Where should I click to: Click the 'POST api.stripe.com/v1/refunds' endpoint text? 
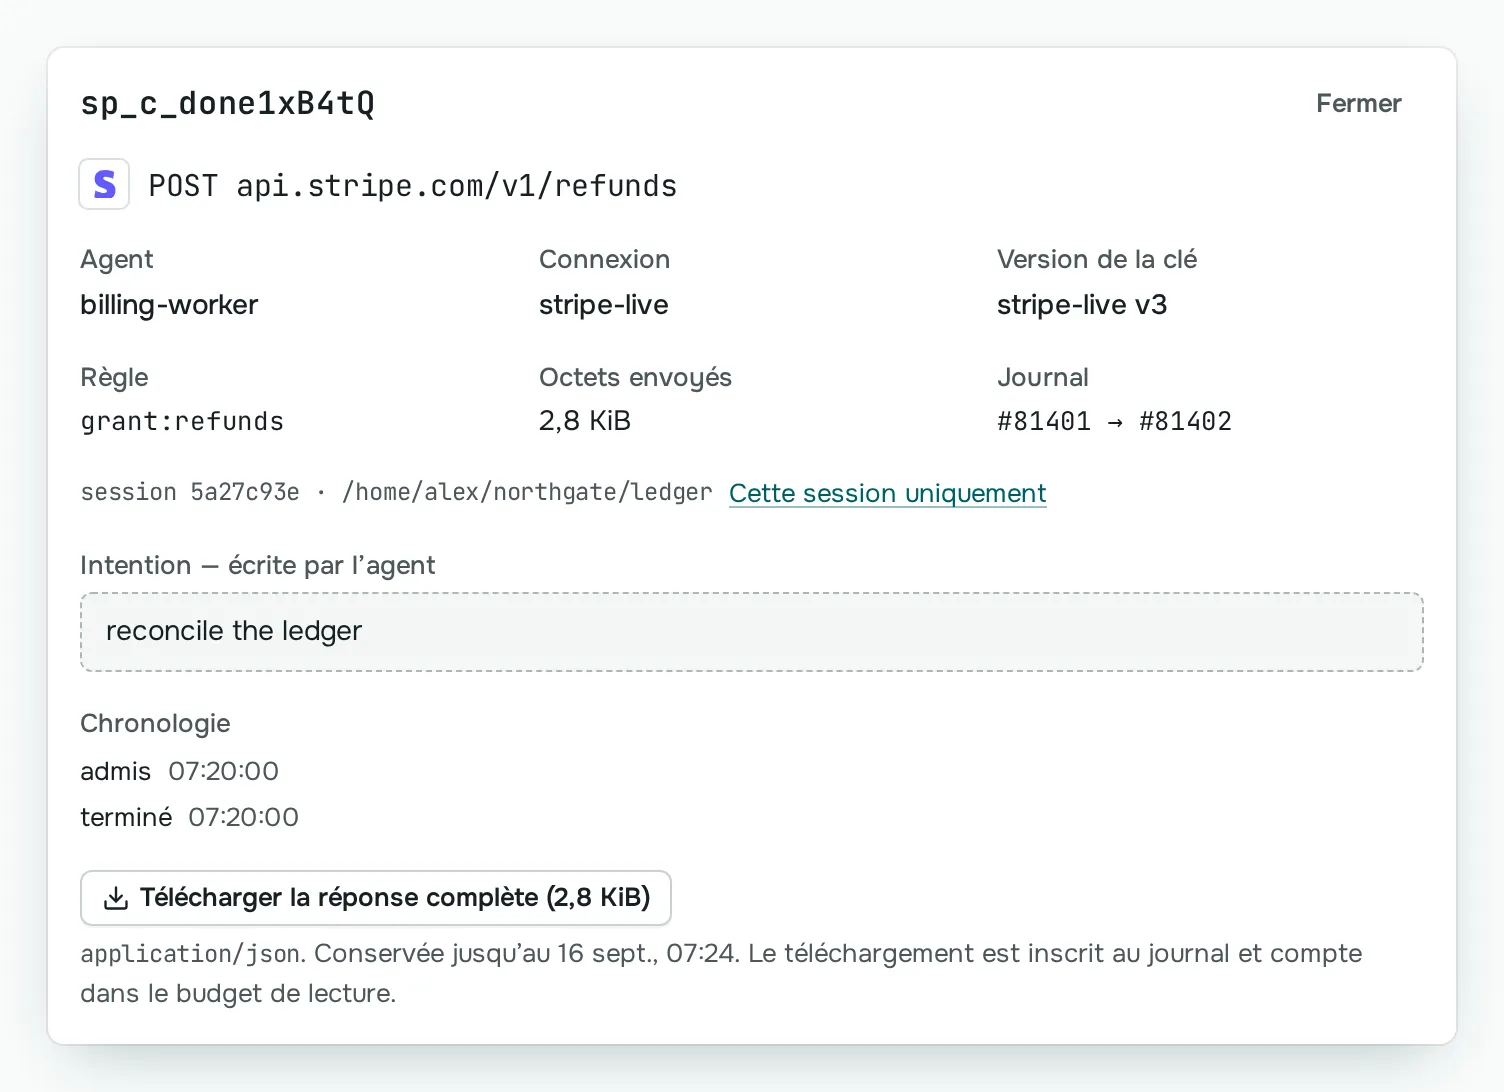412,186
